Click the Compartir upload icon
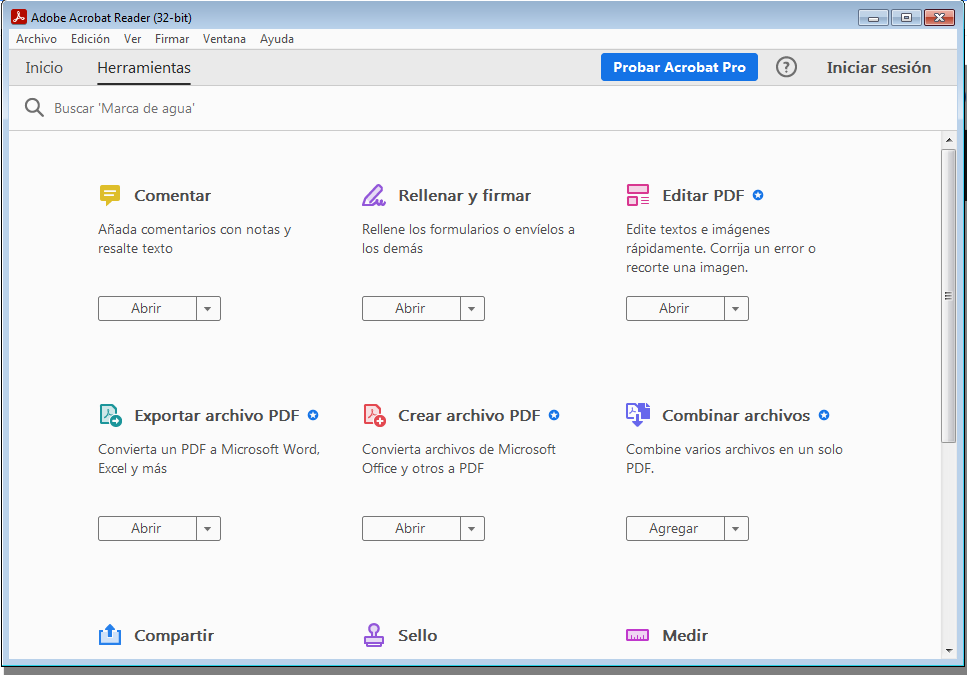The height and width of the screenshot is (675, 967). tap(110, 635)
